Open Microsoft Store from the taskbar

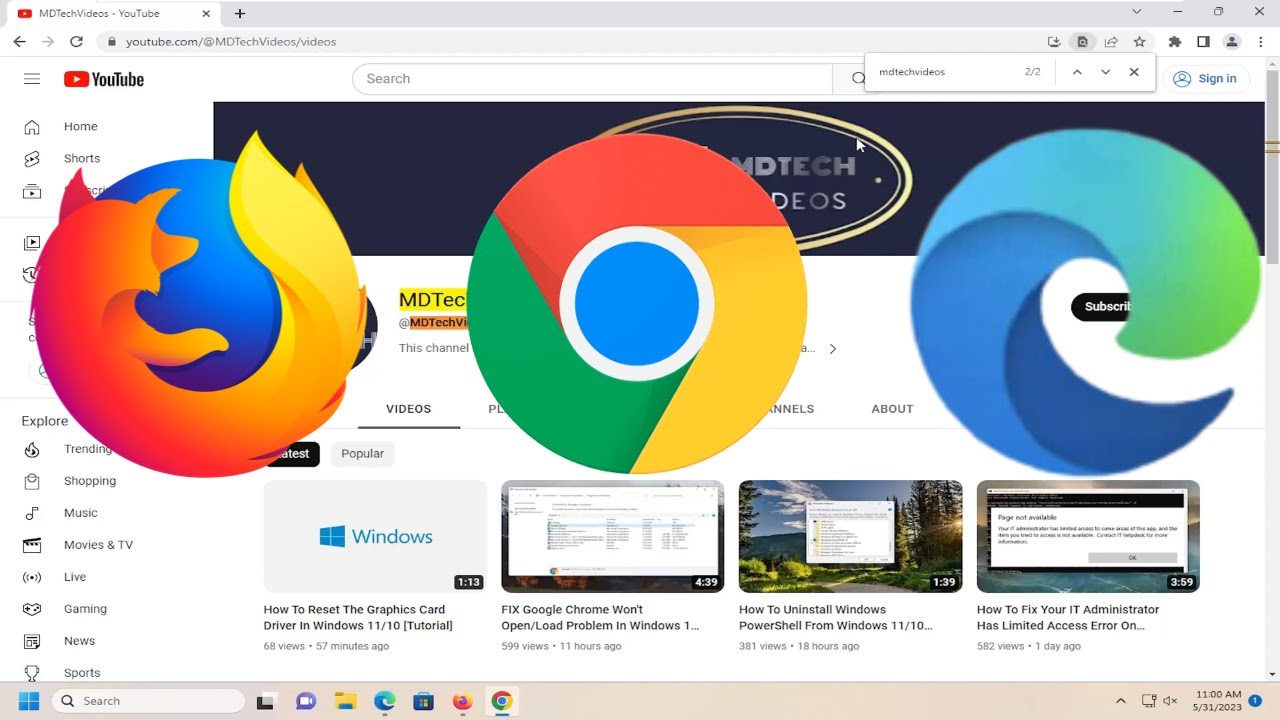pos(423,701)
